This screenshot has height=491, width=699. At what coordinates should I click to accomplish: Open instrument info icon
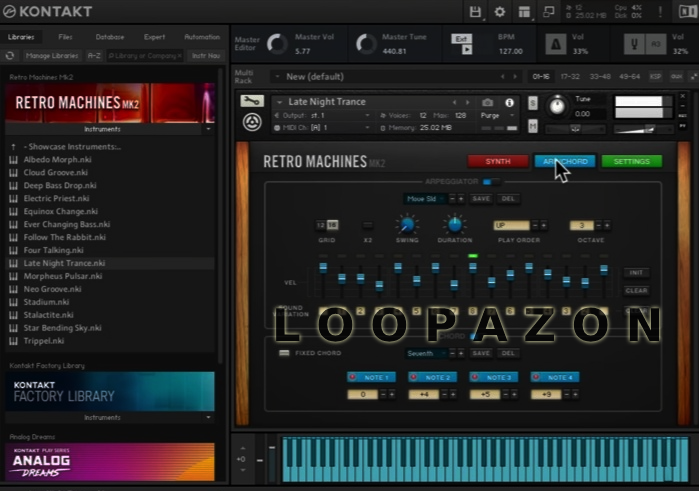coord(509,103)
